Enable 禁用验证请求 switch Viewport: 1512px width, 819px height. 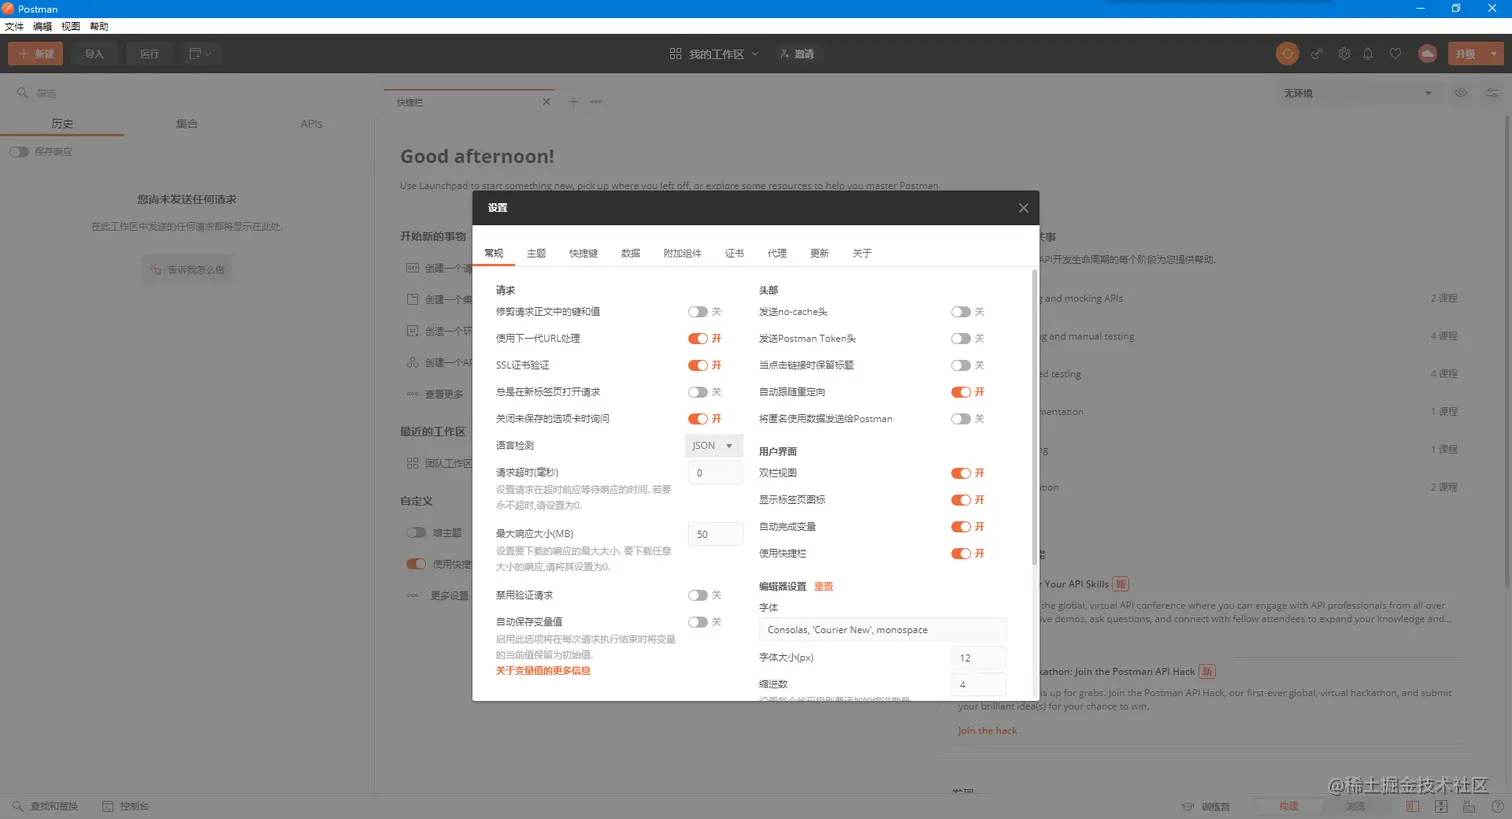[x=698, y=595]
